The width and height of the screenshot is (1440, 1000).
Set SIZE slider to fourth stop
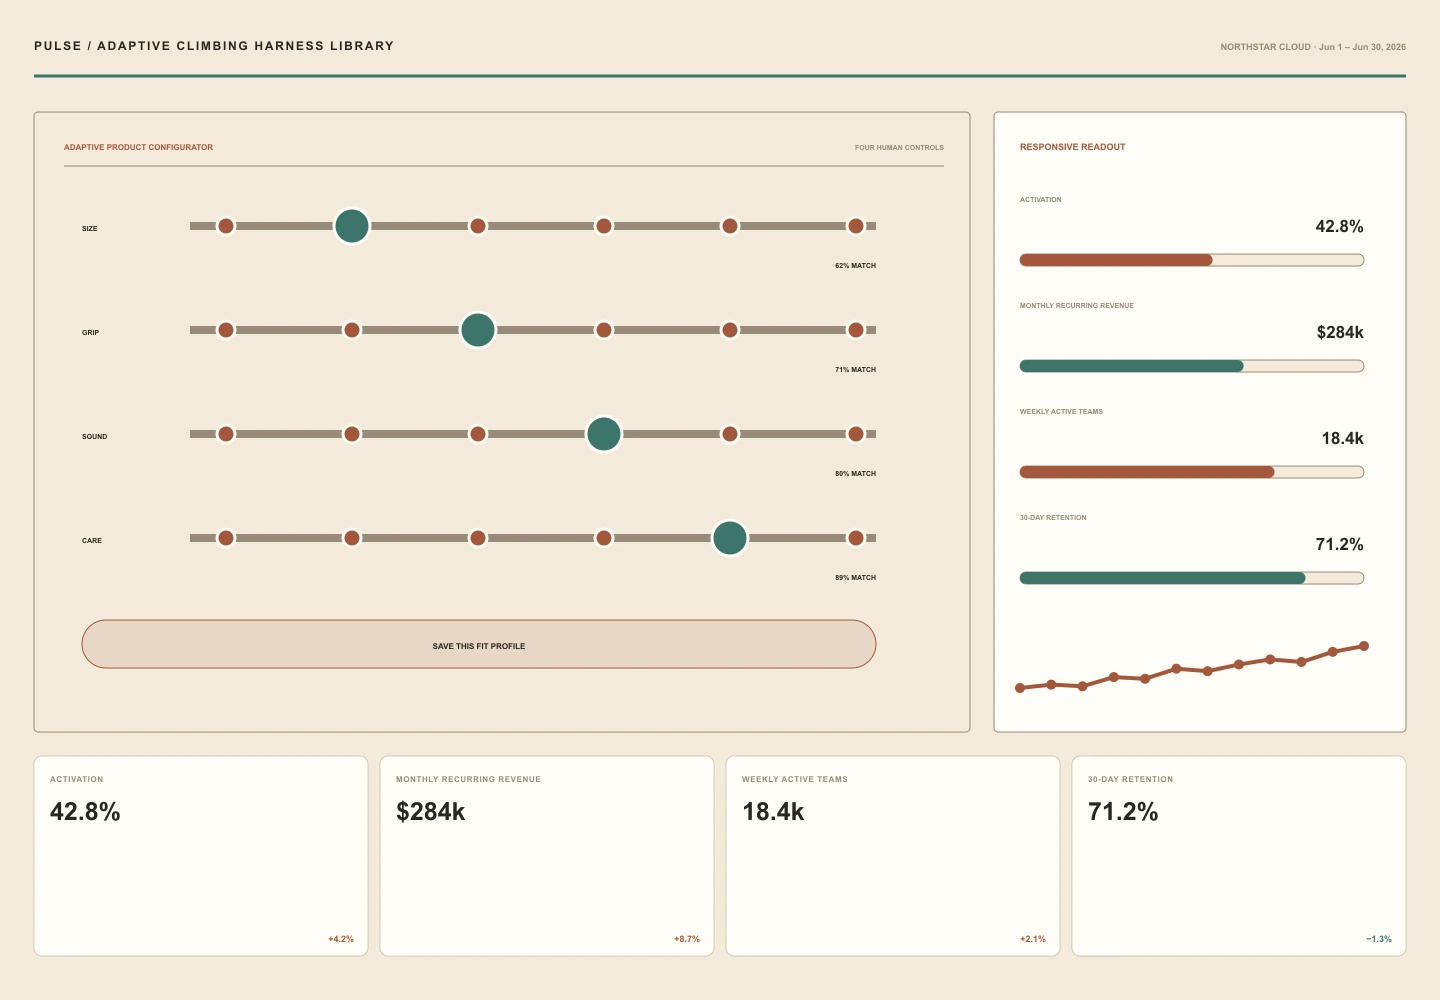tap(604, 226)
